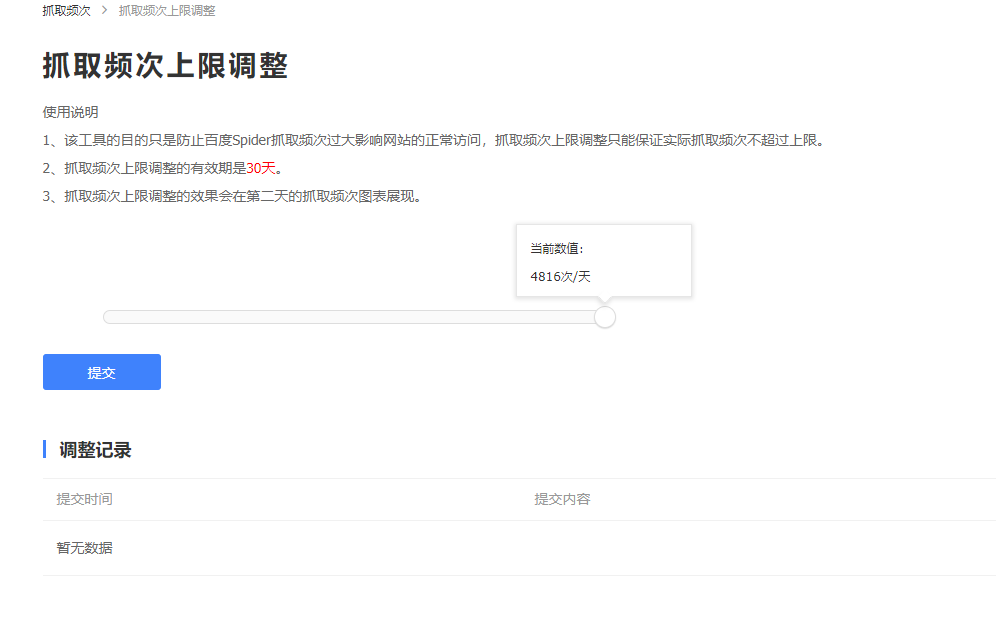Click the 使用说明 instructions label

[x=70, y=112]
